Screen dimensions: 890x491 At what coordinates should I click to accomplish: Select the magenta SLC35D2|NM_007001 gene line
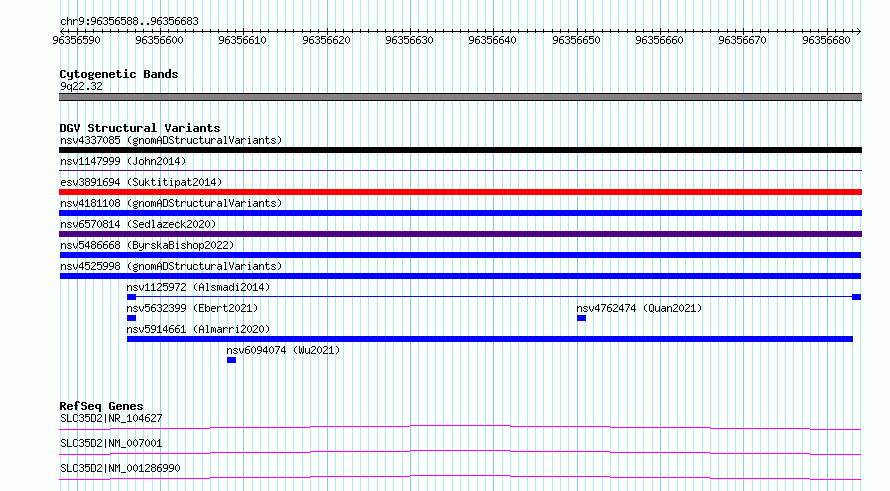[x=460, y=452]
